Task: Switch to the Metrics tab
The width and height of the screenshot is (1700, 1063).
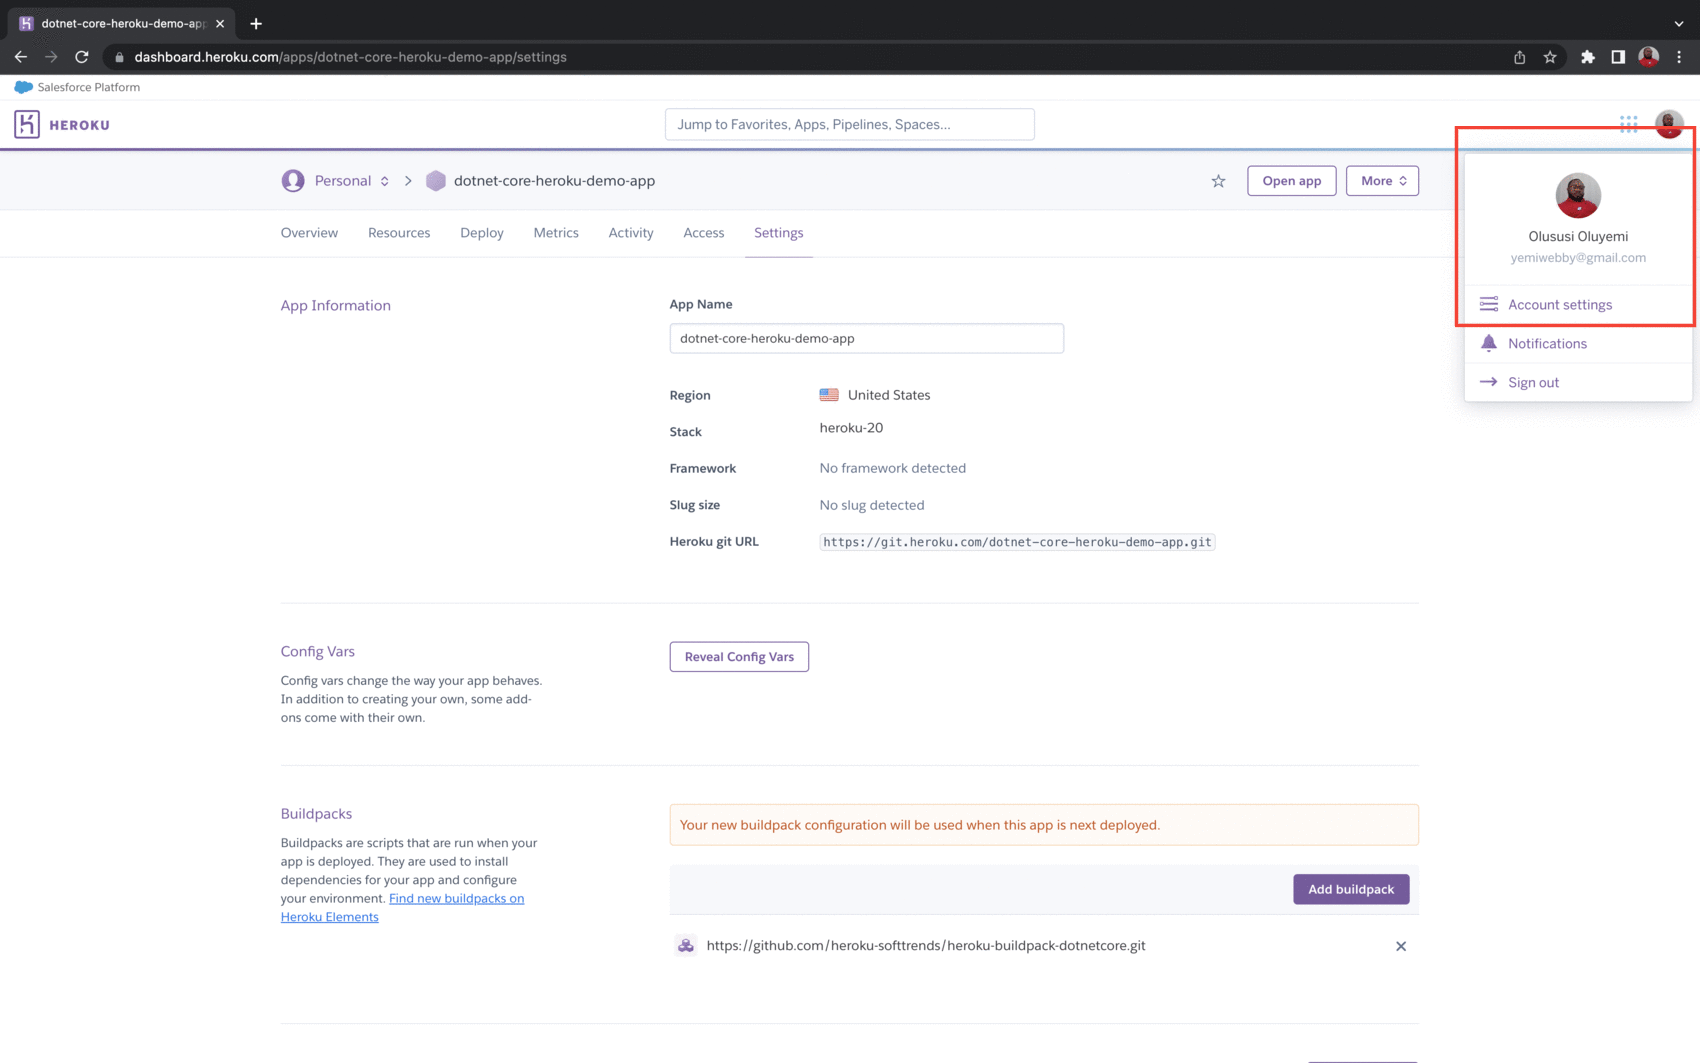Action: coord(556,233)
